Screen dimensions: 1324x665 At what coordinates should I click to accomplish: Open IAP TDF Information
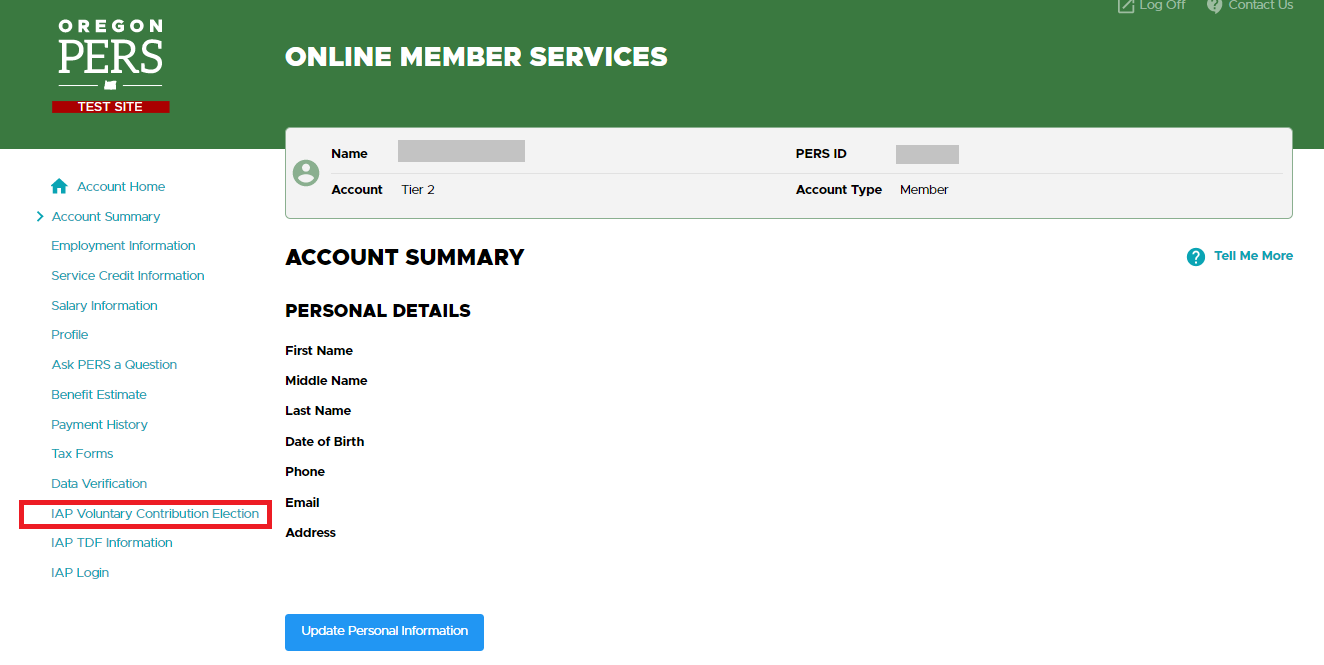(x=111, y=543)
